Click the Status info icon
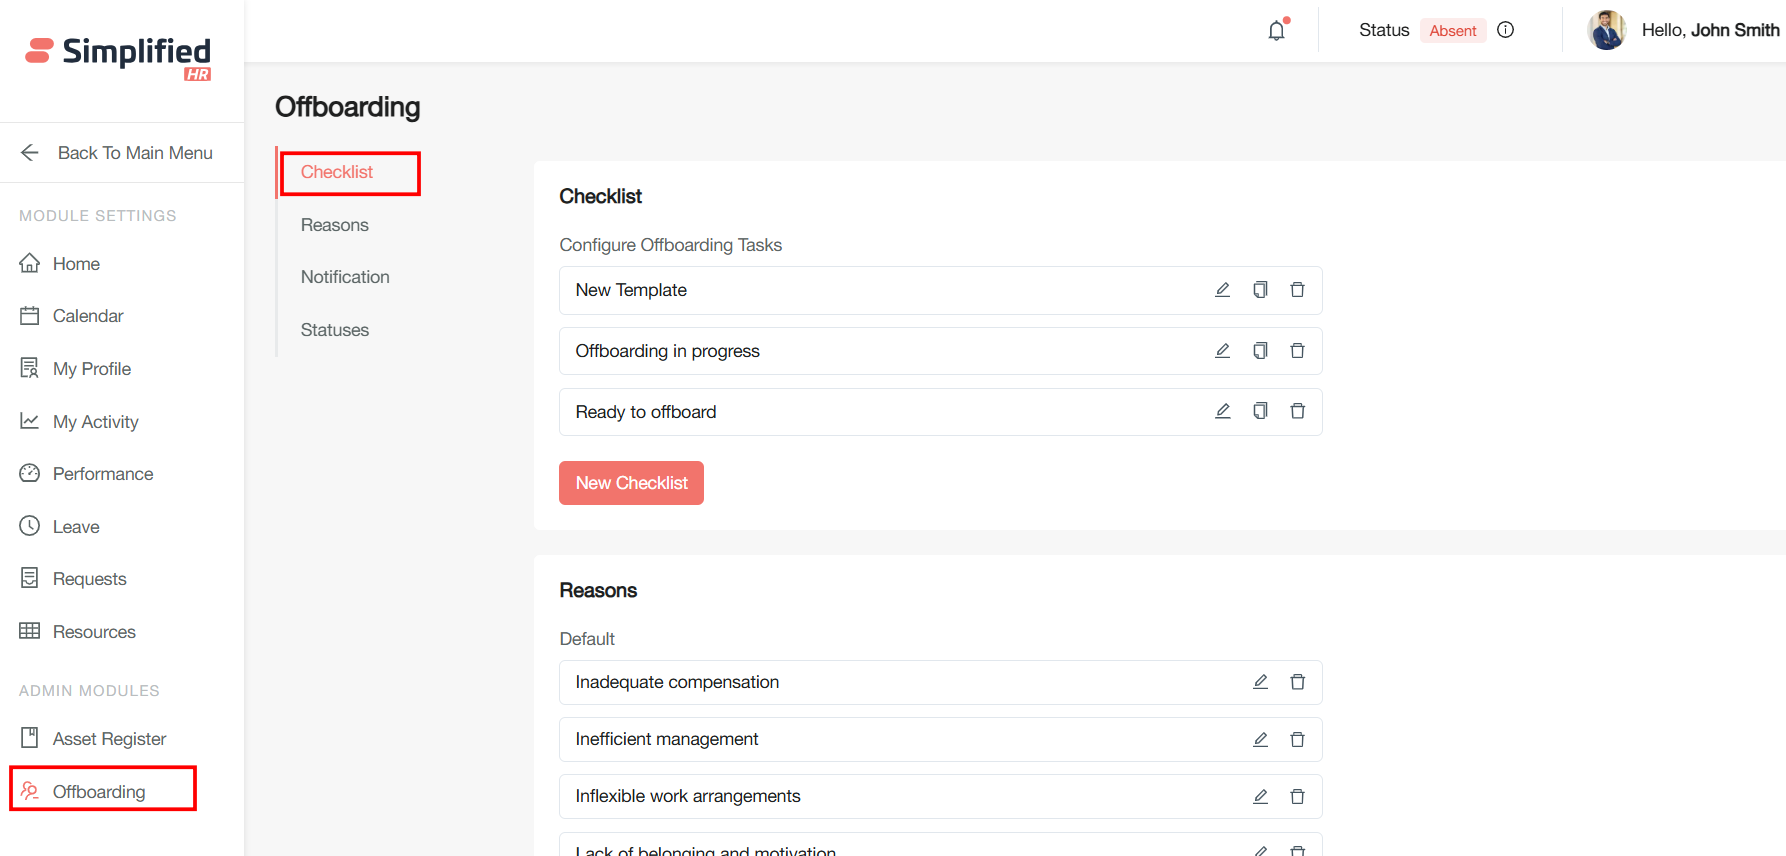 point(1505,30)
